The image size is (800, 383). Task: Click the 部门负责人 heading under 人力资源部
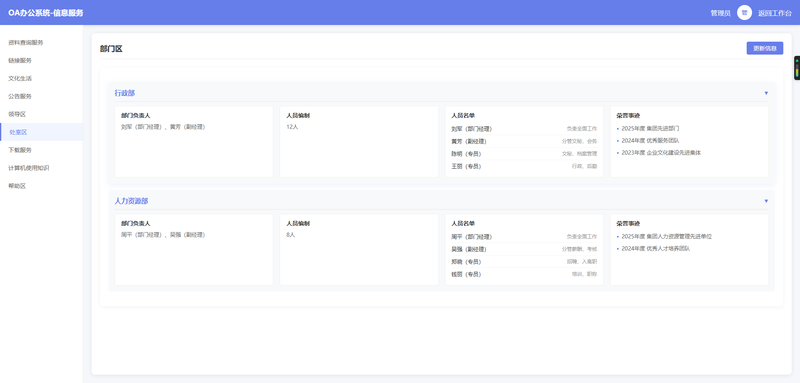click(x=136, y=224)
